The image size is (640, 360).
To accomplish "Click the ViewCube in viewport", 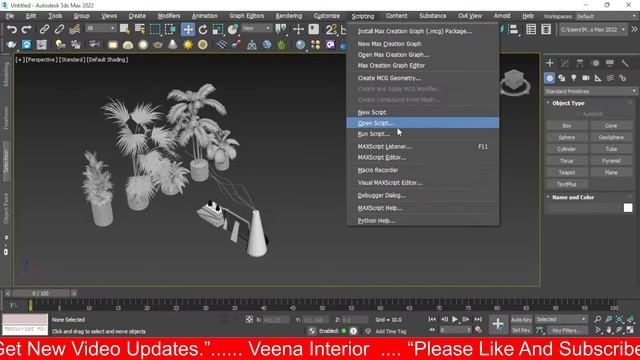I will [x=514, y=81].
